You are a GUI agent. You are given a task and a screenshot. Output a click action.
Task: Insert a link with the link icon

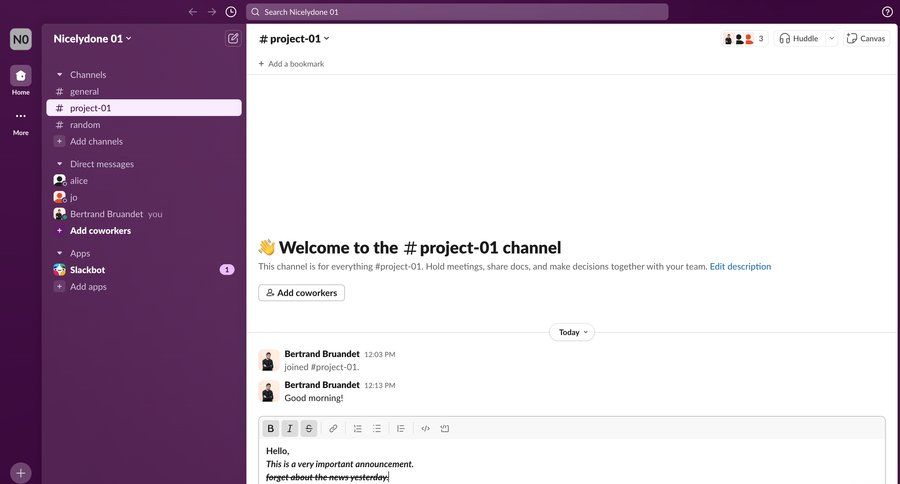(333, 428)
